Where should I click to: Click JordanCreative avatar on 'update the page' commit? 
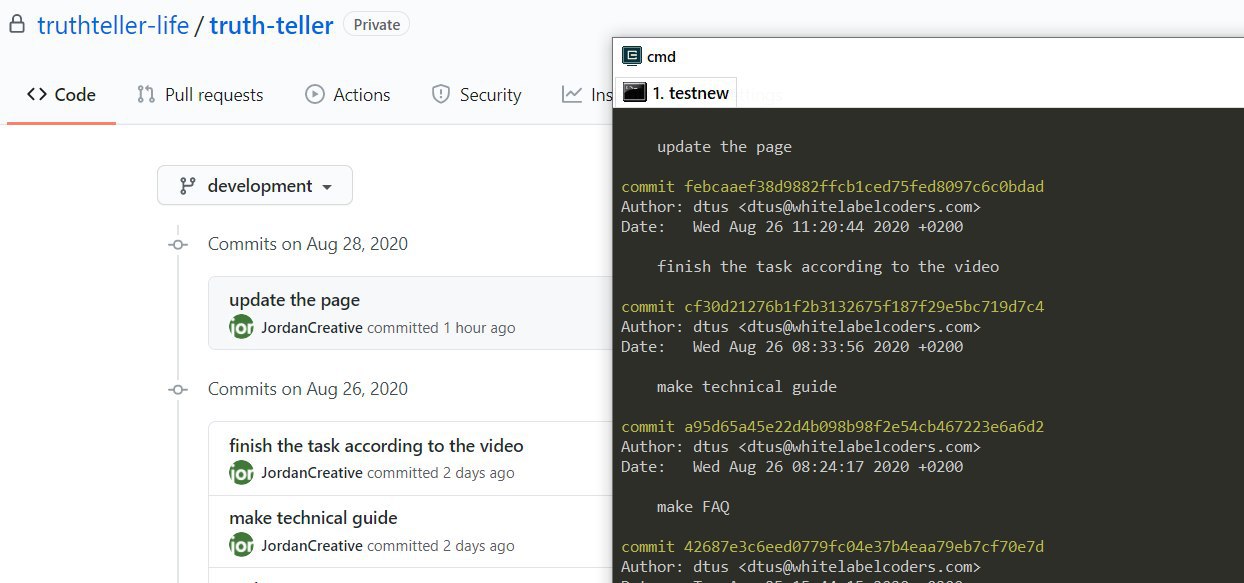tap(241, 327)
